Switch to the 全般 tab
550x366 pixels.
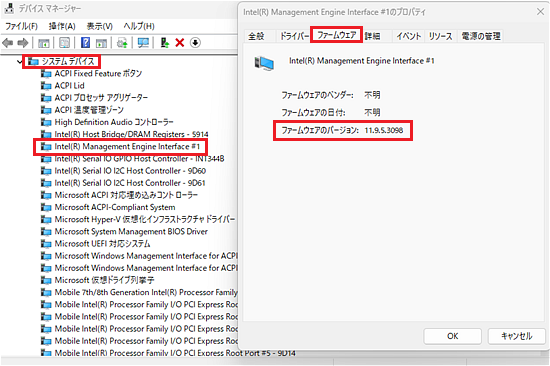click(256, 36)
